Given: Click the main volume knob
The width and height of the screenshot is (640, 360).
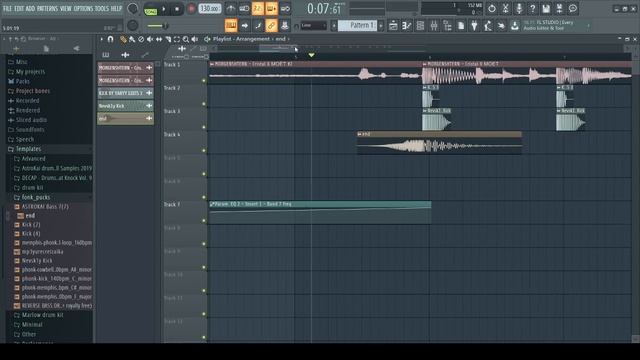Looking at the screenshot, I should click(x=133, y=9).
